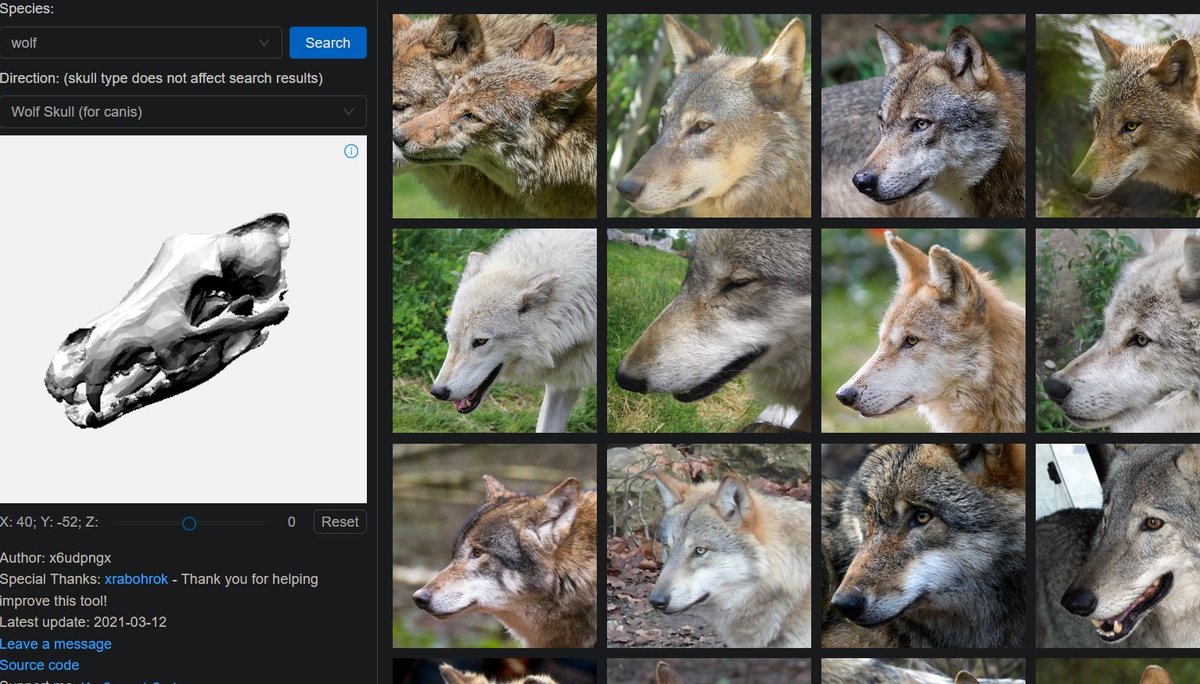Select the white wolf thumbnail
The height and width of the screenshot is (684, 1200).
click(x=494, y=331)
